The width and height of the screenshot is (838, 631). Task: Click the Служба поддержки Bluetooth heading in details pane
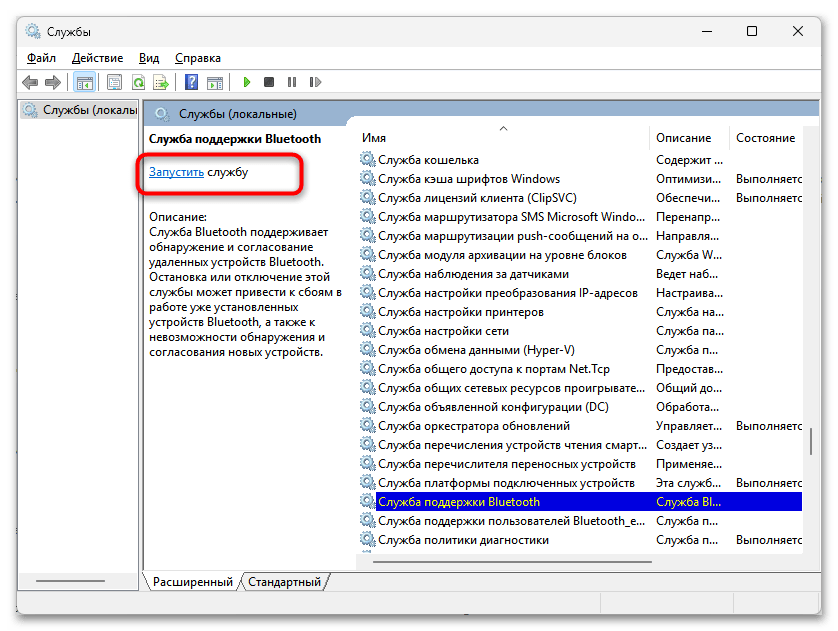click(235, 139)
